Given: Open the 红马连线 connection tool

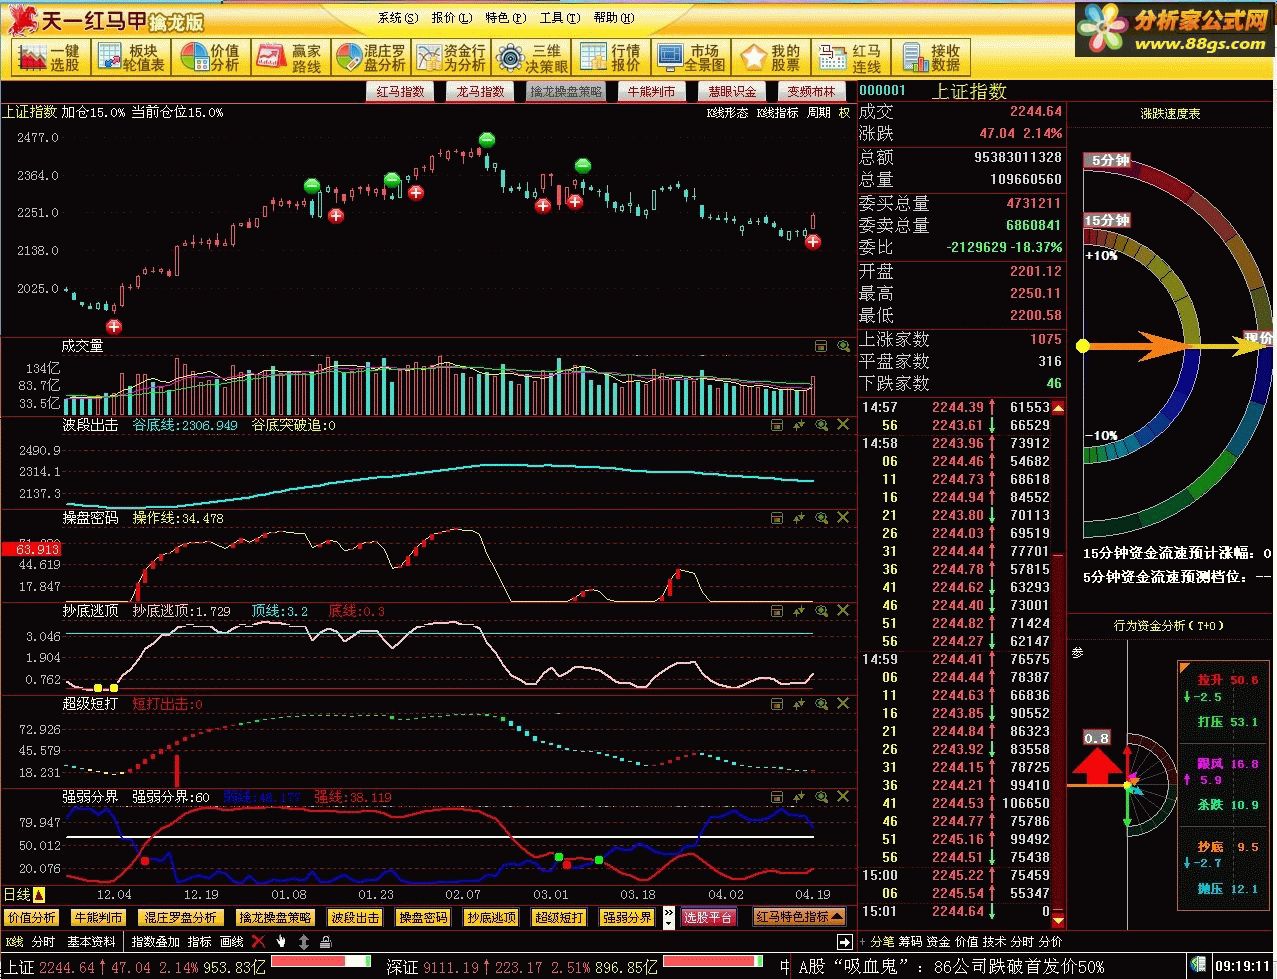Looking at the screenshot, I should [849, 58].
